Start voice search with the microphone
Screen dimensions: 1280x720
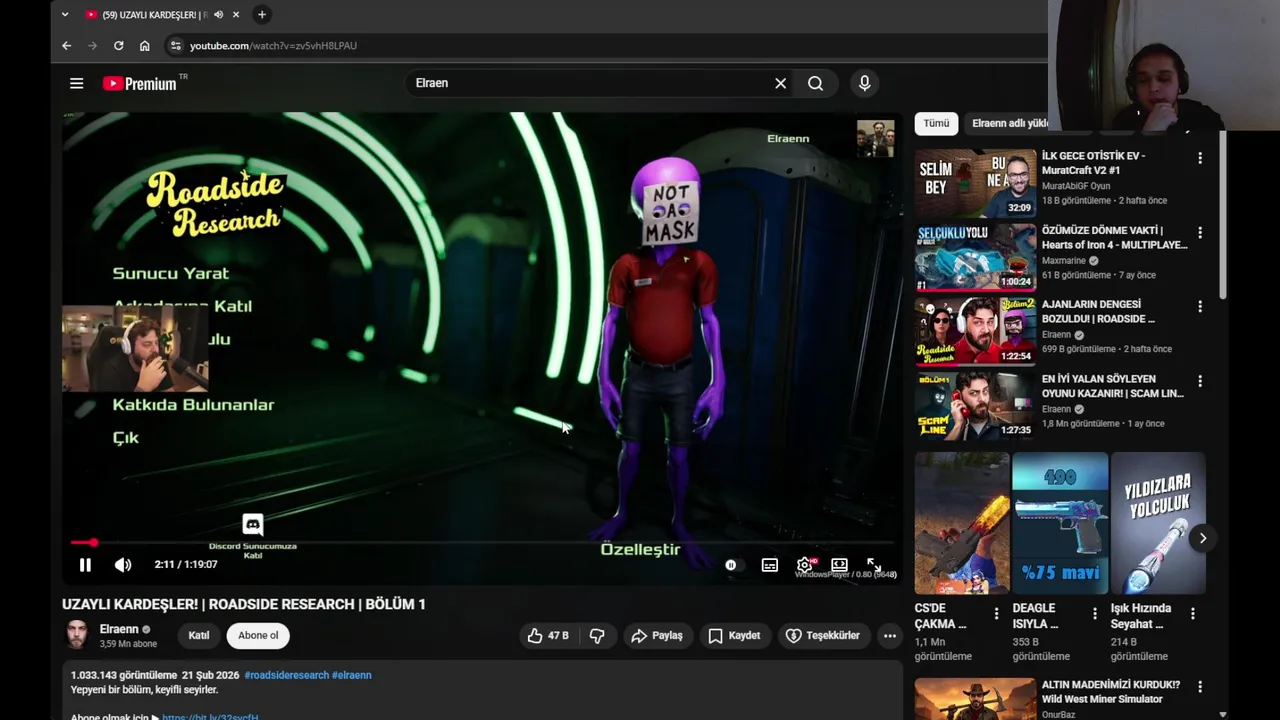(864, 83)
